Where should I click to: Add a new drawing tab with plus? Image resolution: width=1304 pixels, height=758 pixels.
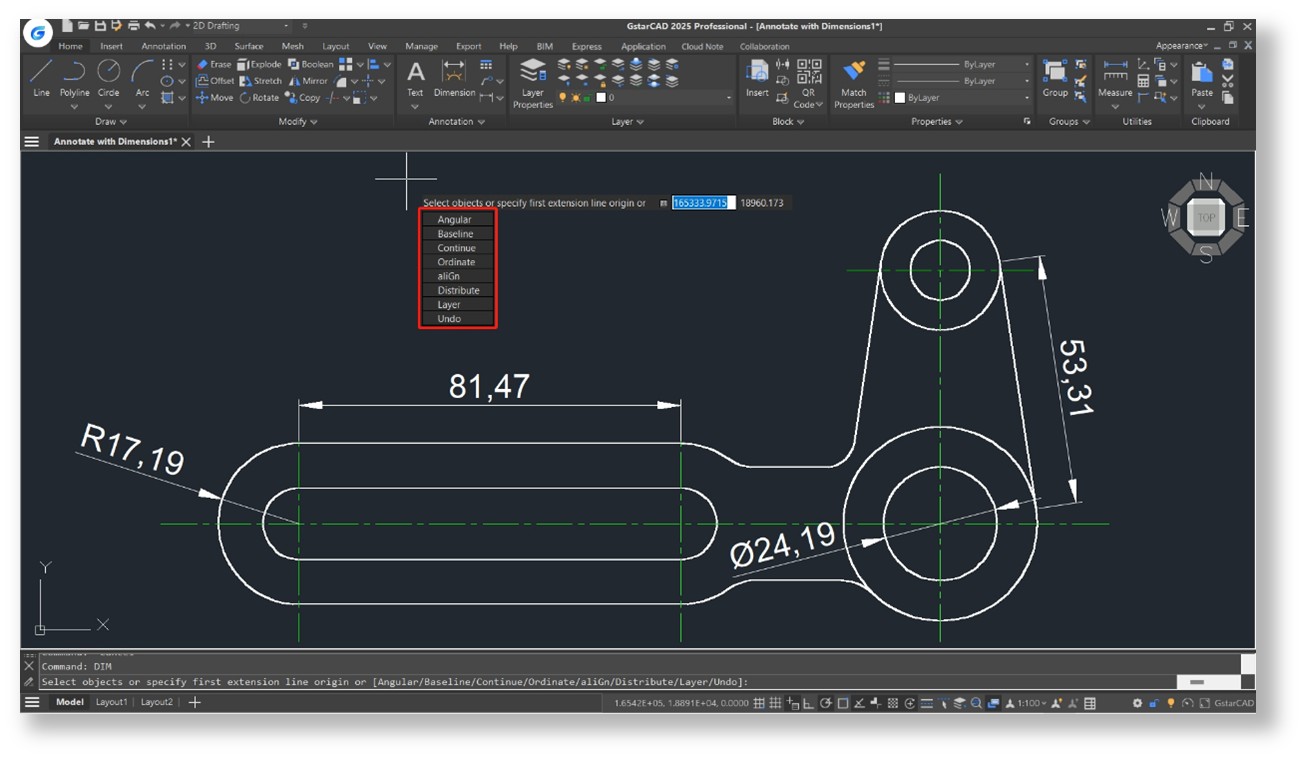click(x=208, y=142)
